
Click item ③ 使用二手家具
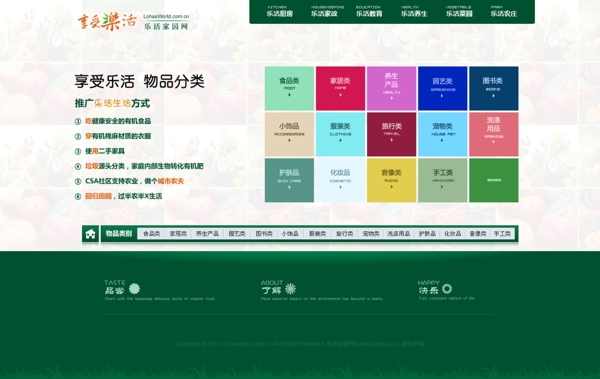[x=99, y=151]
